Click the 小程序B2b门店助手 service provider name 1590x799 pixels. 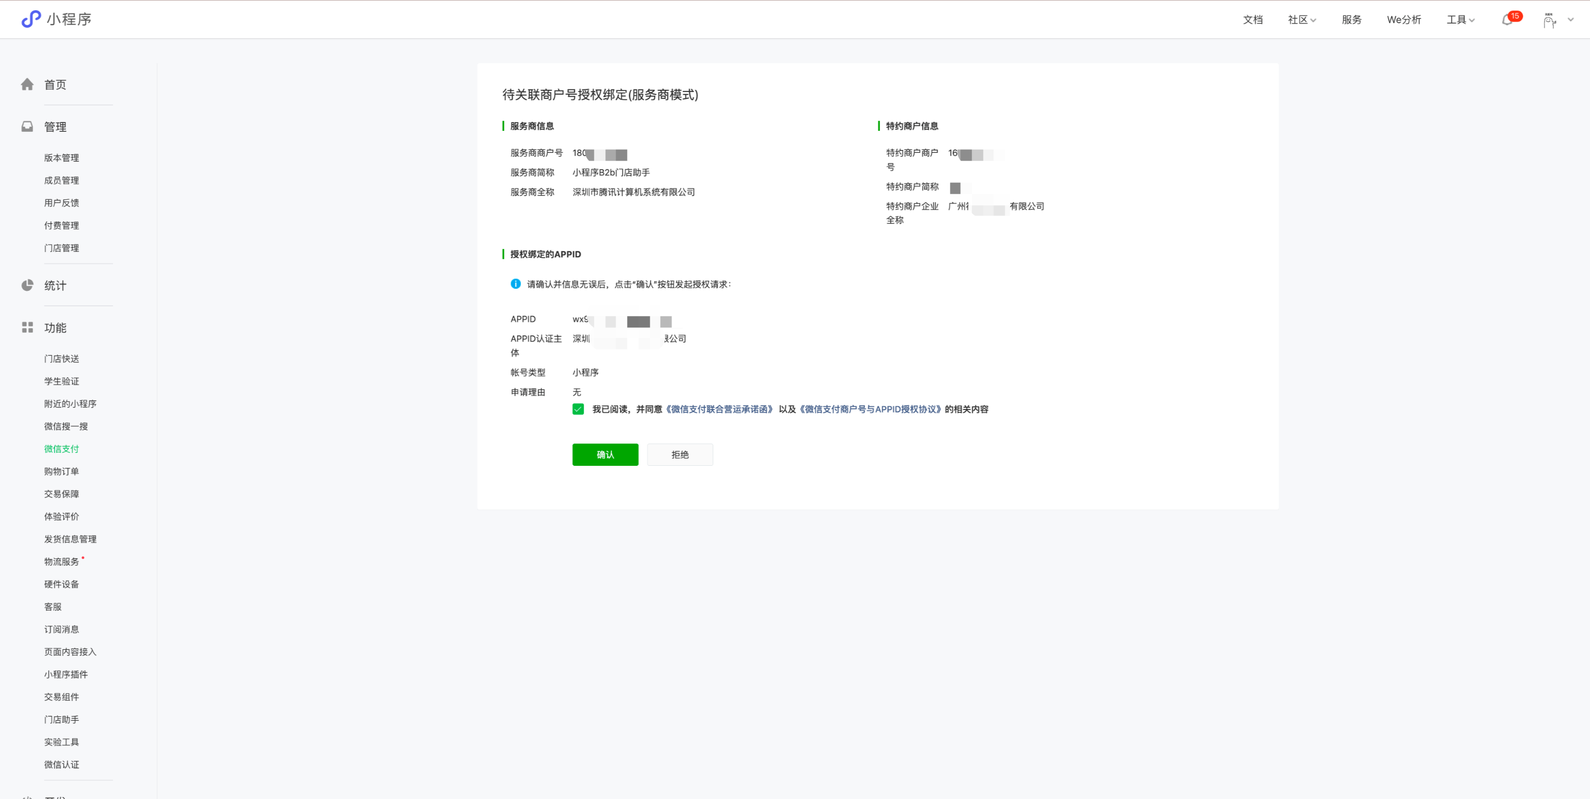[611, 173]
